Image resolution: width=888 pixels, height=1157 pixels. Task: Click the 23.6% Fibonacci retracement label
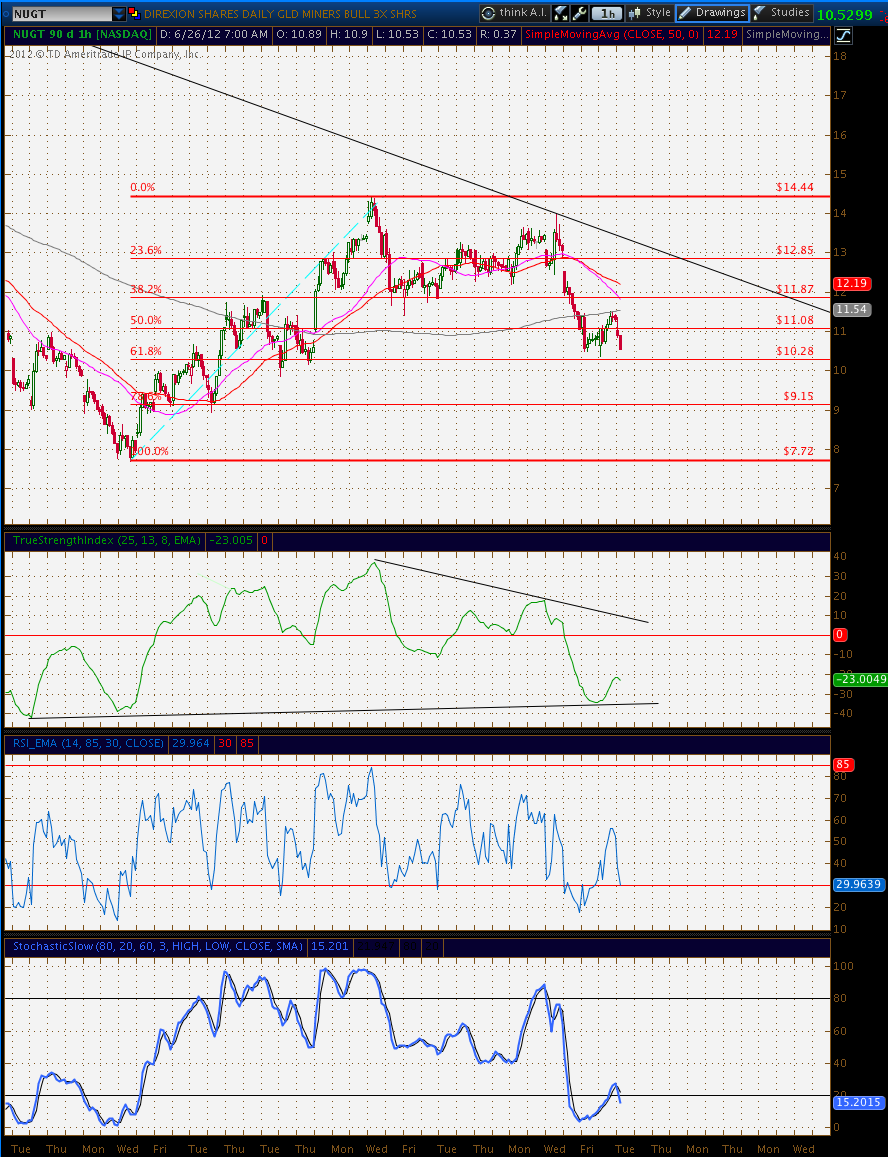(x=146, y=250)
